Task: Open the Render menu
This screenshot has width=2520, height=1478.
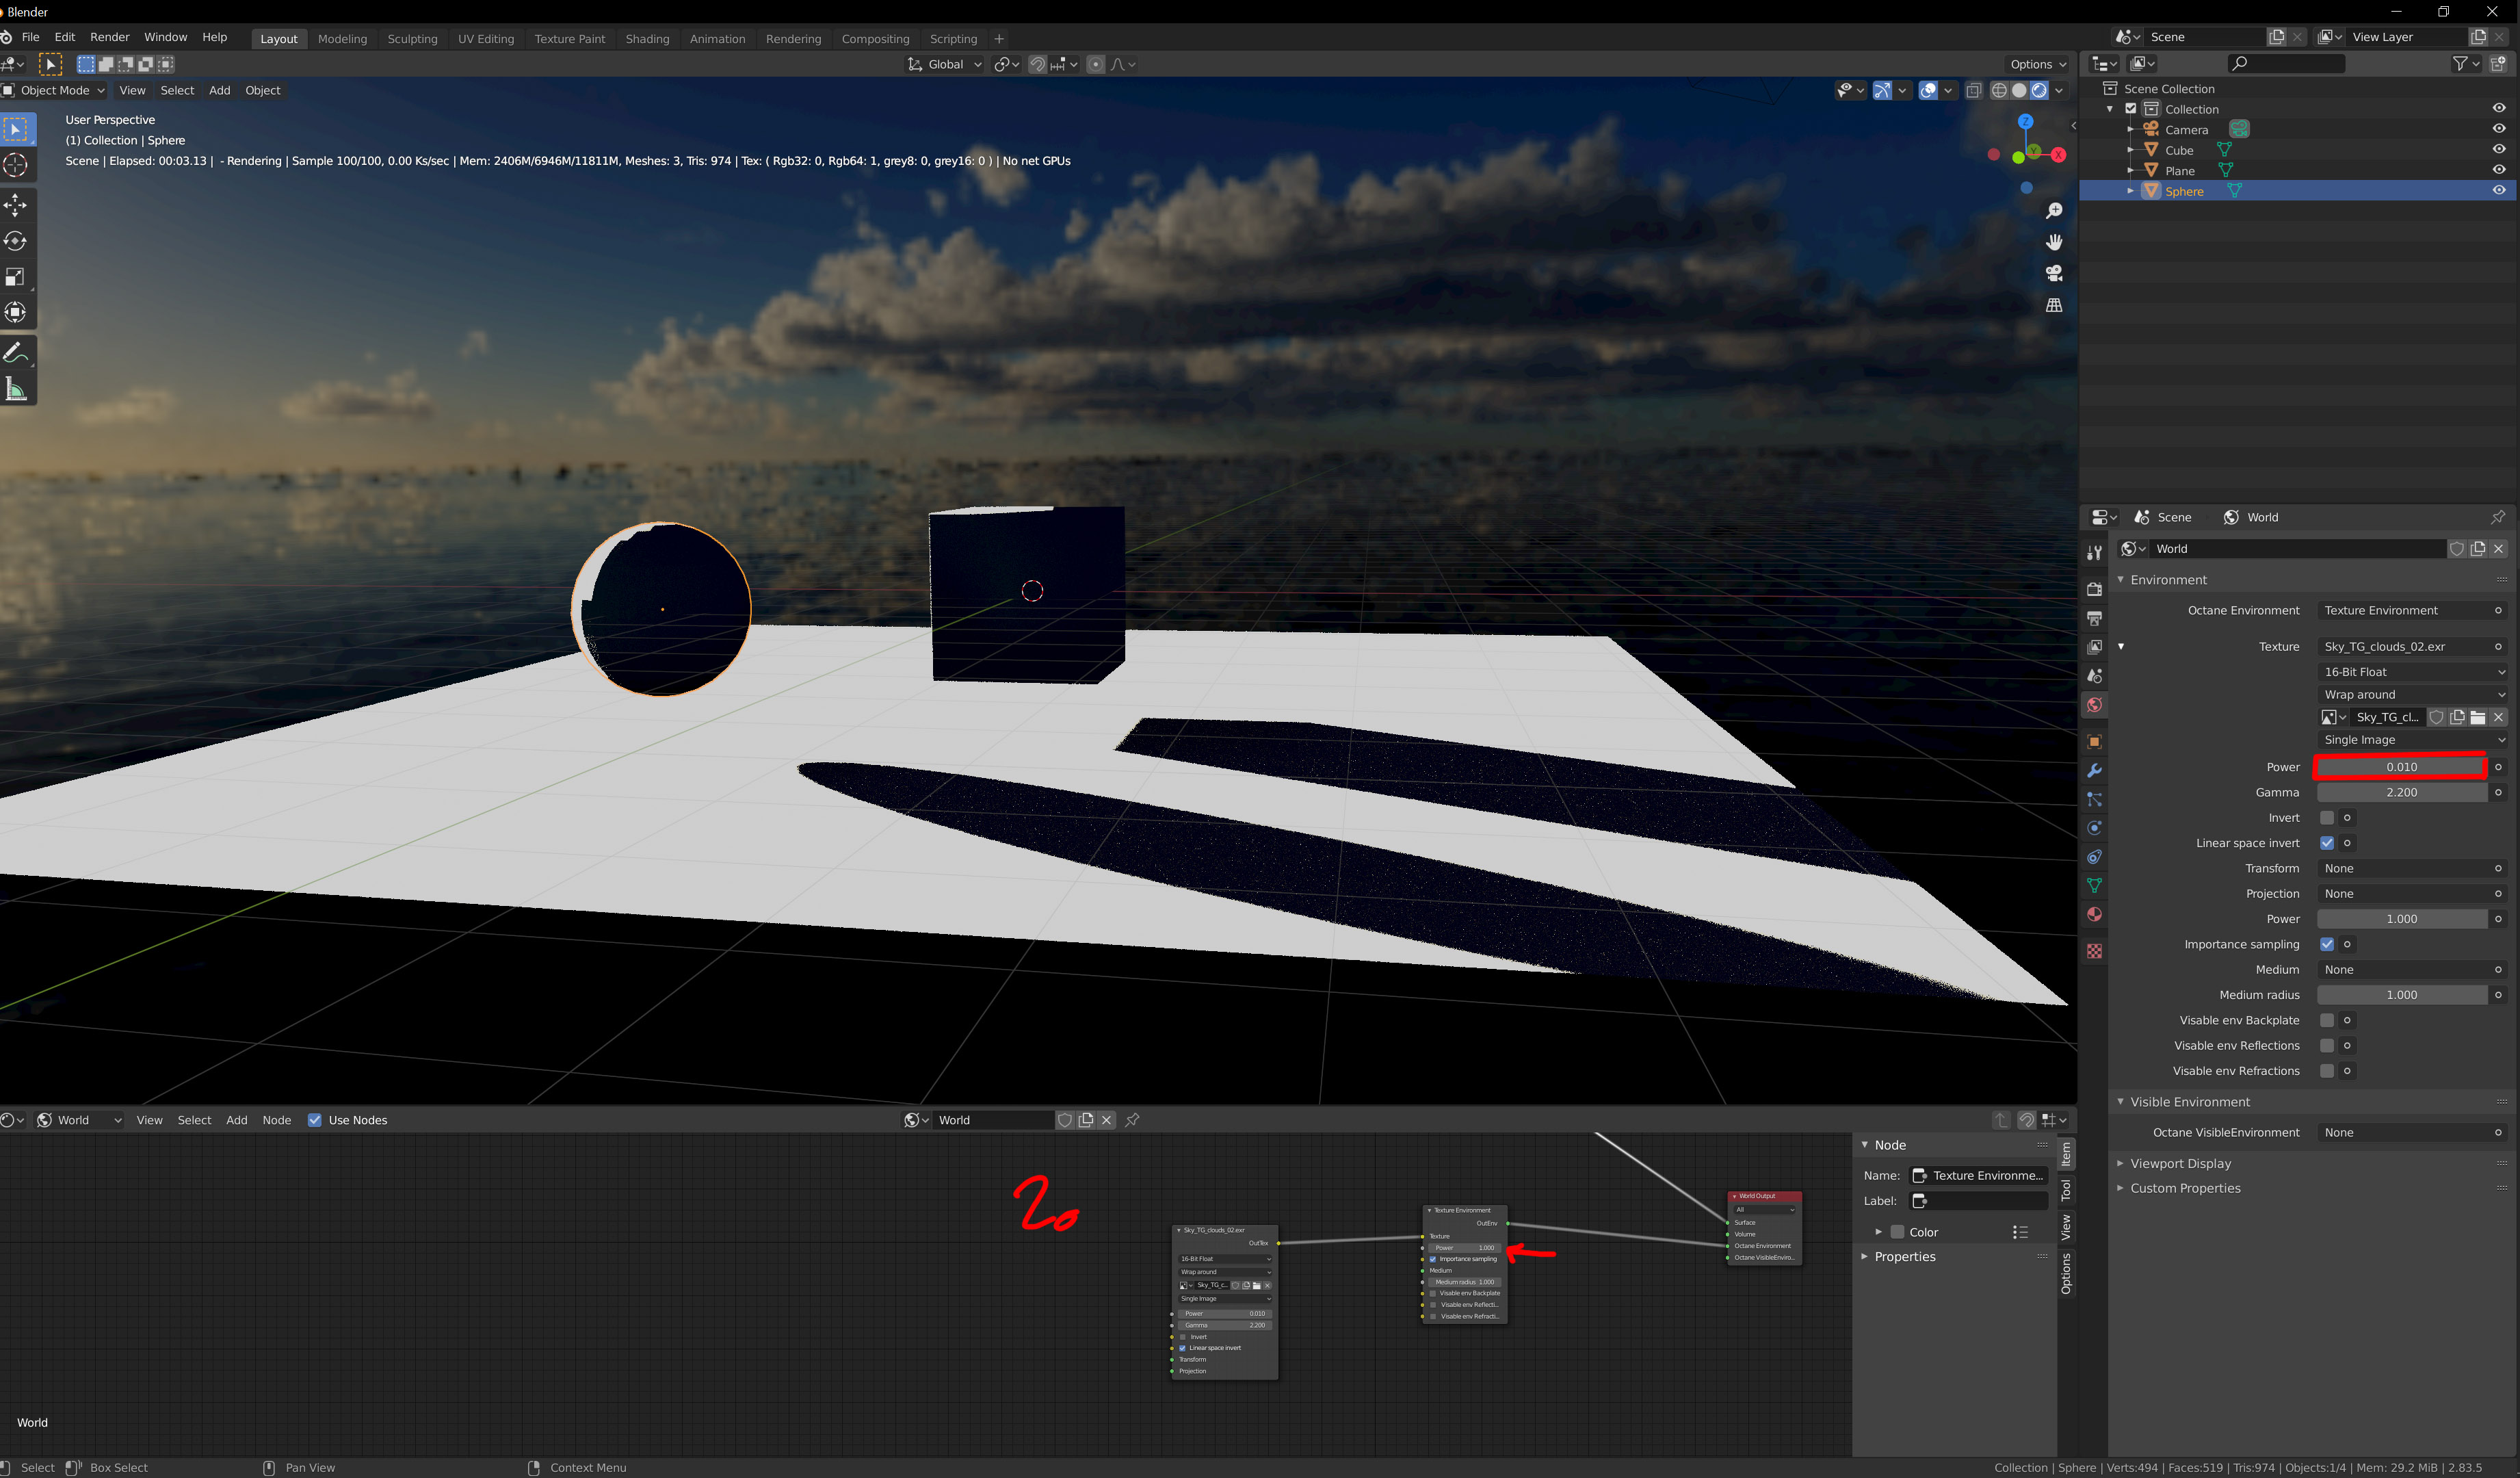Action: click(x=109, y=37)
